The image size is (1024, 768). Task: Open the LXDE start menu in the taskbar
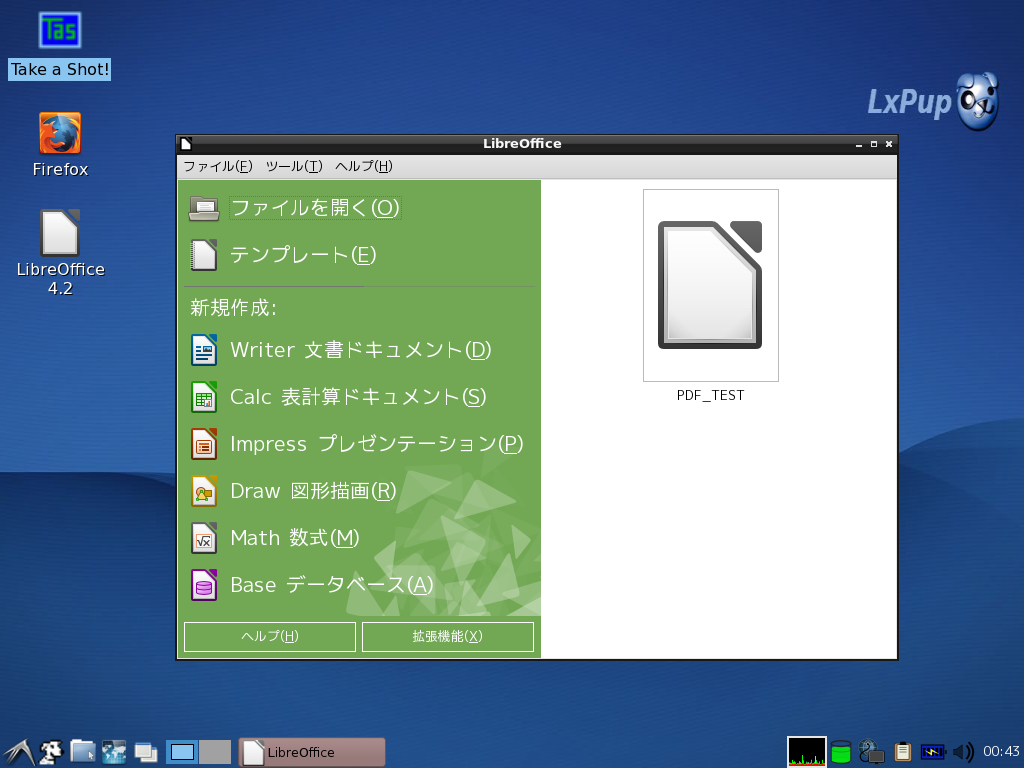(18, 752)
